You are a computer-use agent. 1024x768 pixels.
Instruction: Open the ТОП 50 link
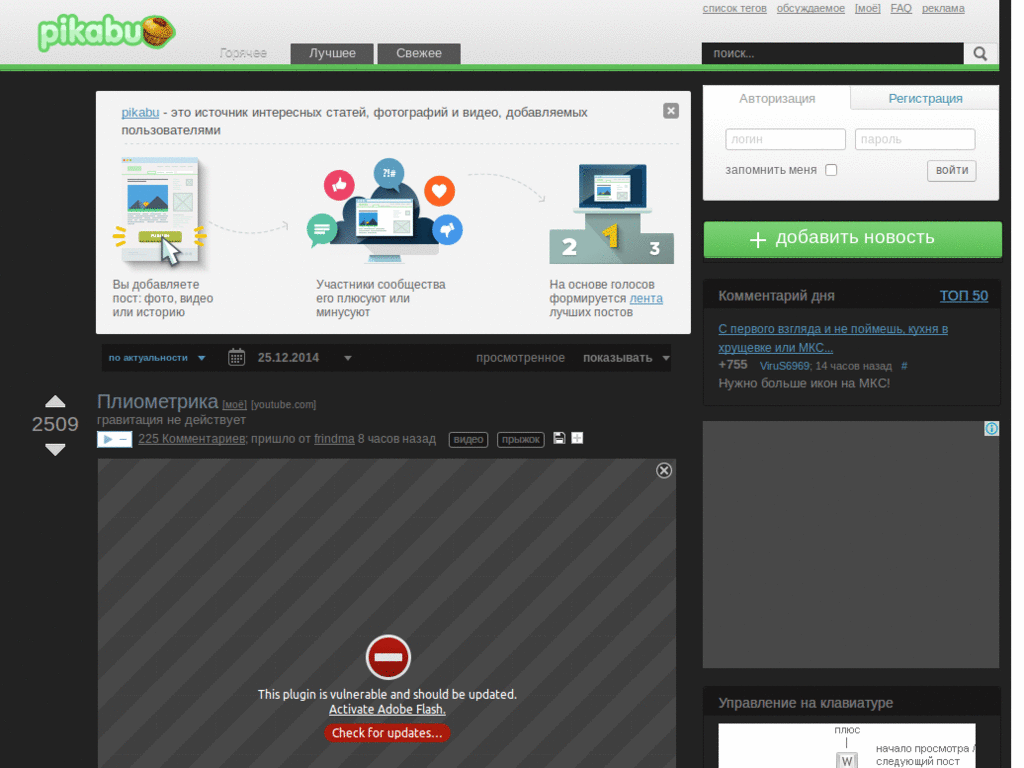click(963, 296)
